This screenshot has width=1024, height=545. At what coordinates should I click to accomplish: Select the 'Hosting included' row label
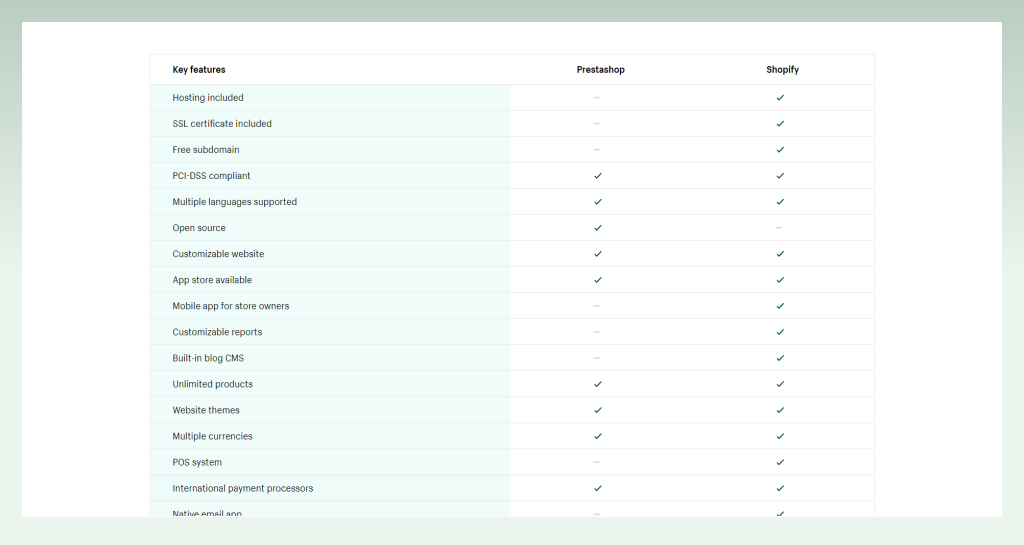pyautogui.click(x=208, y=97)
